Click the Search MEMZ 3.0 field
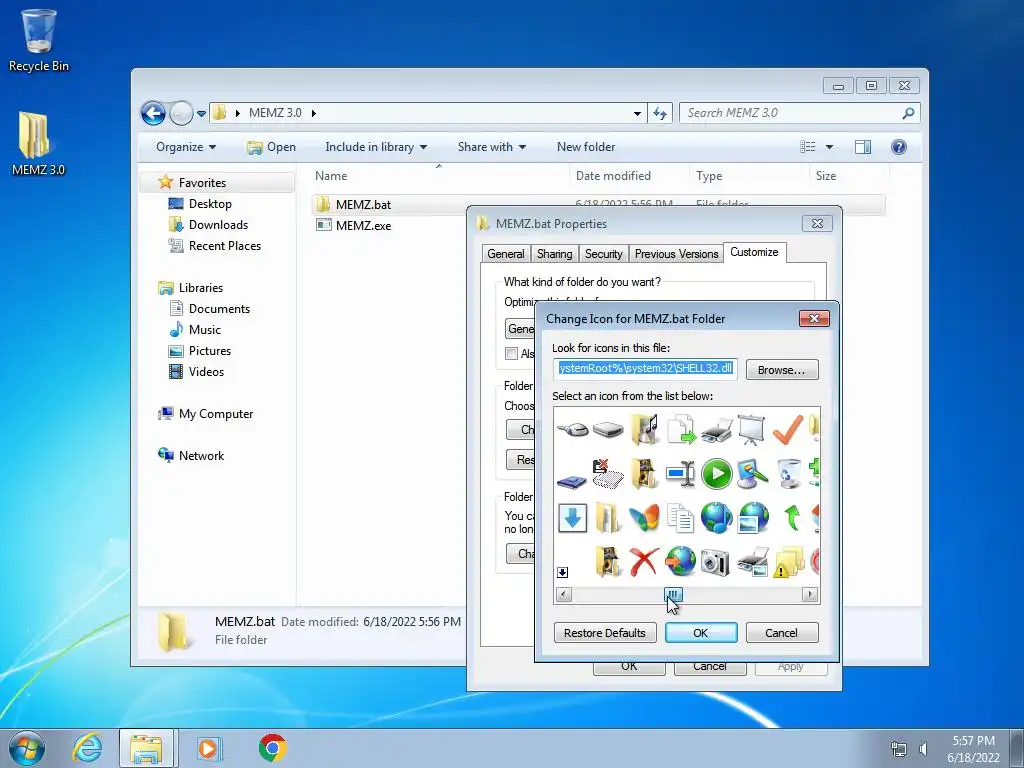Viewport: 1024px width, 768px height. click(x=799, y=113)
